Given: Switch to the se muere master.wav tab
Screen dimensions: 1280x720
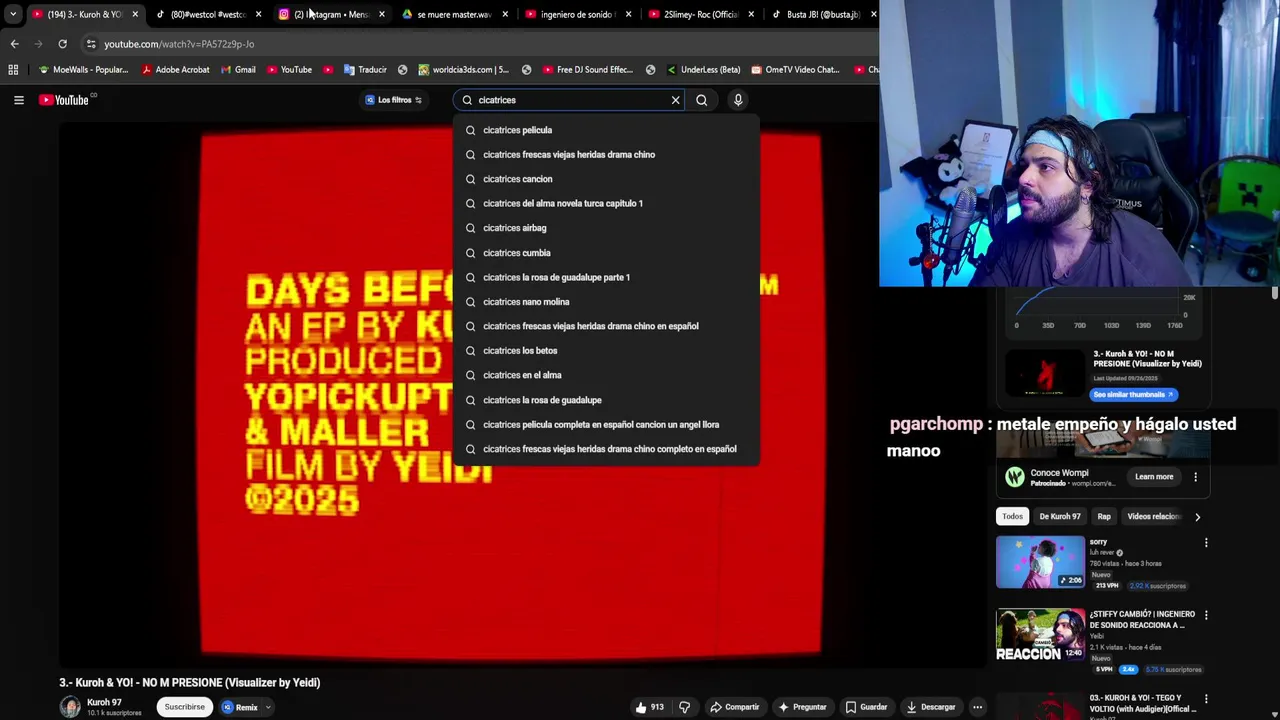Looking at the screenshot, I should click(453, 14).
